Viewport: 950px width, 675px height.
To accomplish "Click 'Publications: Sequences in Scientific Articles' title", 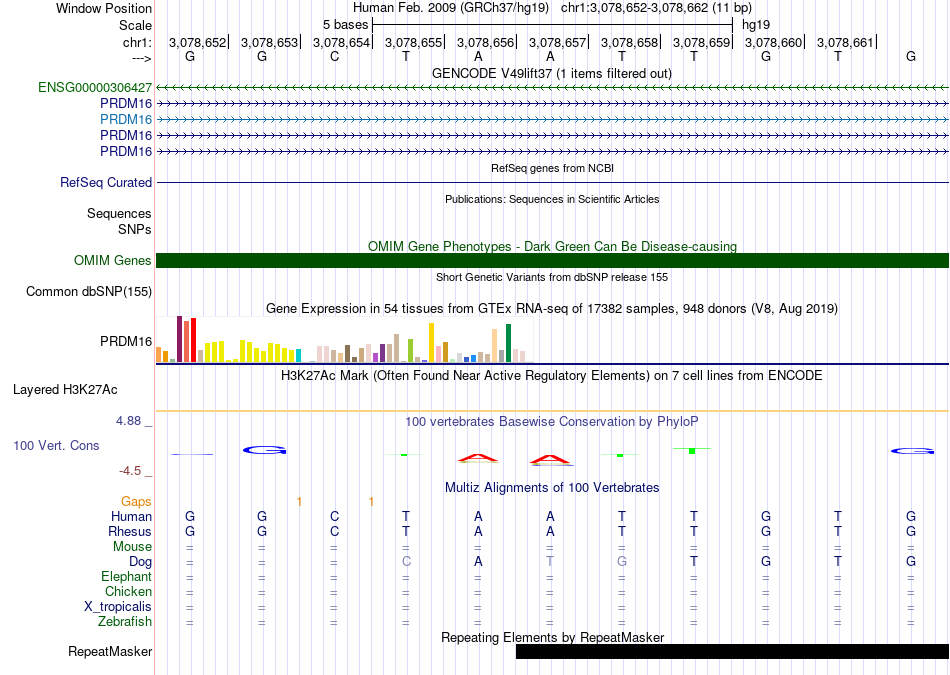I will point(552,199).
